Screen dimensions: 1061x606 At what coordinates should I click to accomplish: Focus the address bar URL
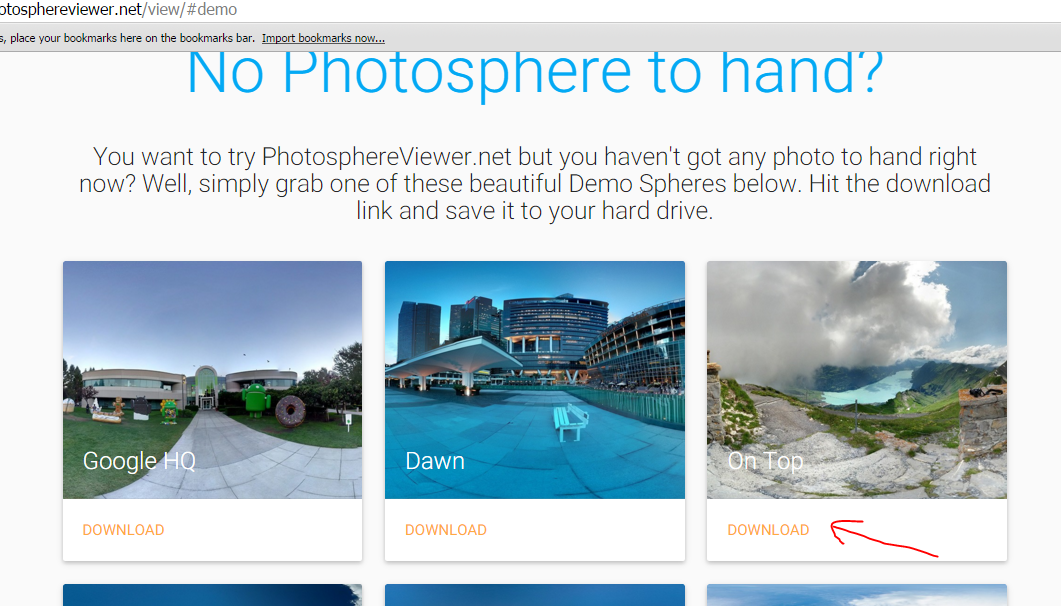click(x=118, y=9)
